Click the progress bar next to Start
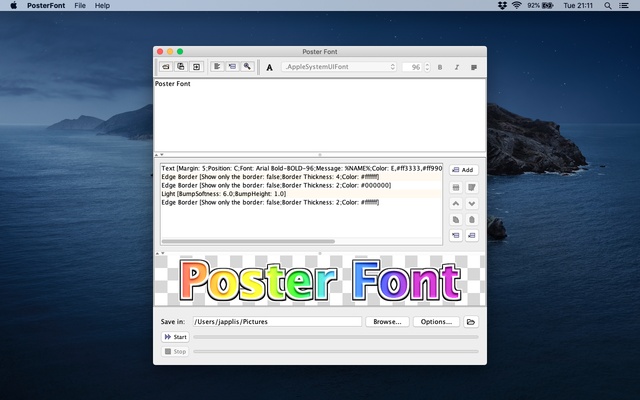The image size is (640, 400). (x=336, y=337)
